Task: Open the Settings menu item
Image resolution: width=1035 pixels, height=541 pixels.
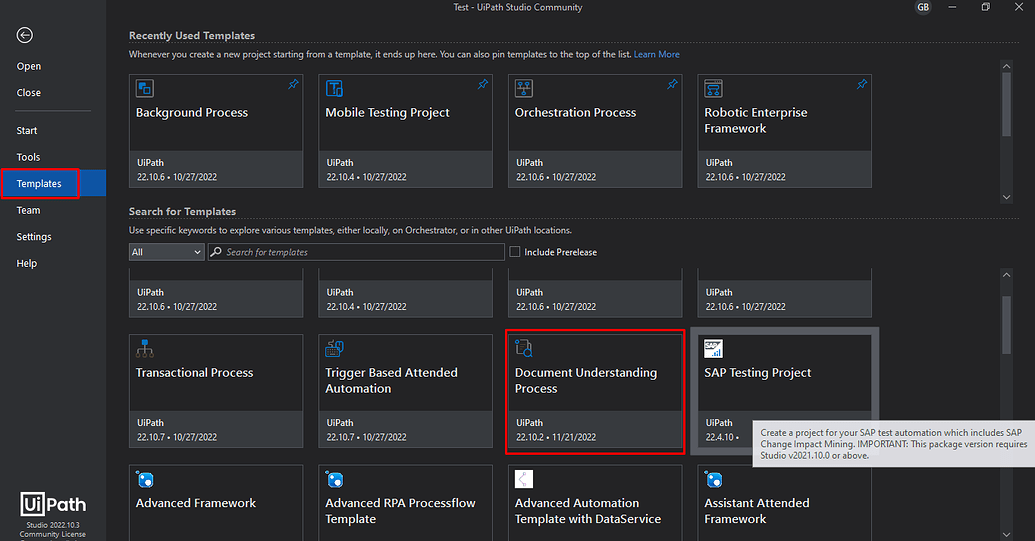Action: 34,237
